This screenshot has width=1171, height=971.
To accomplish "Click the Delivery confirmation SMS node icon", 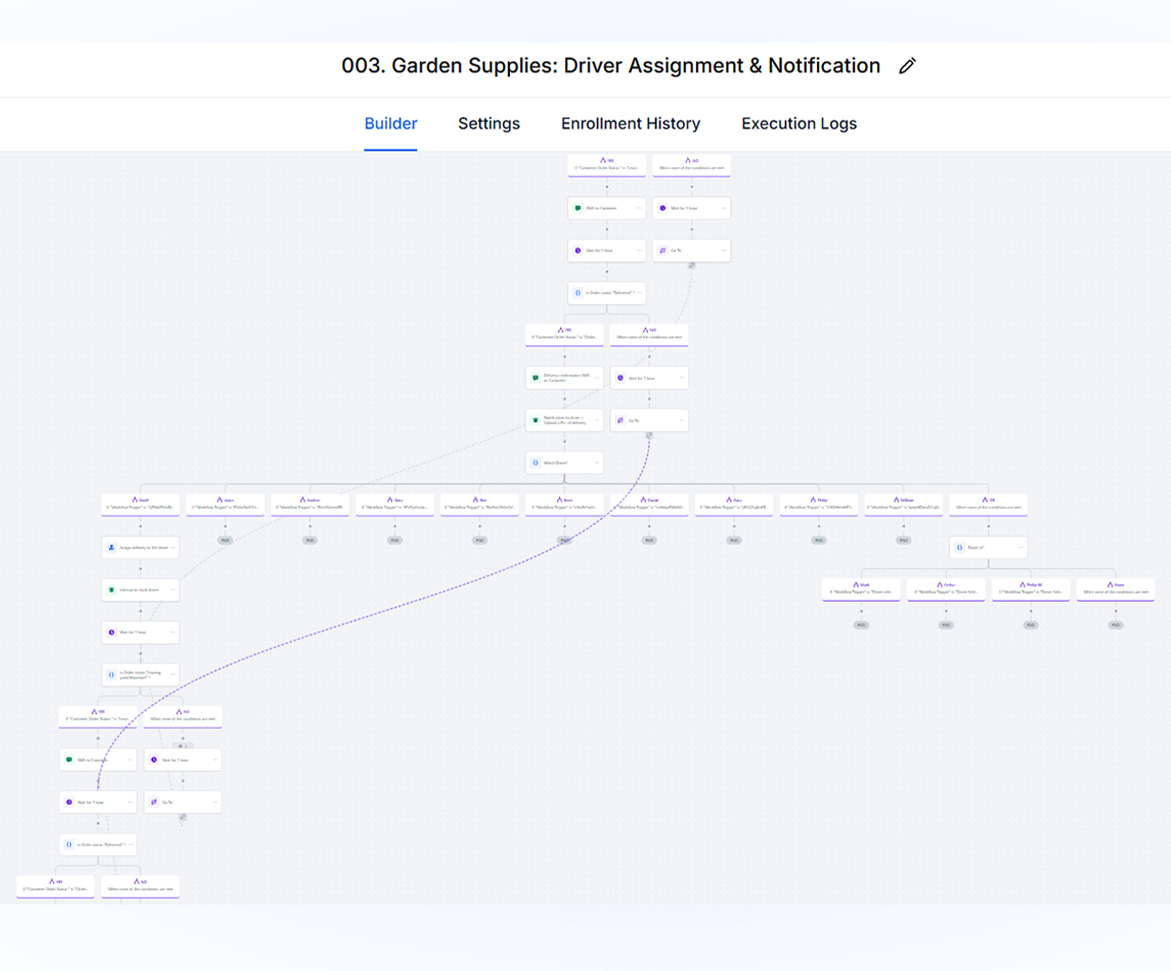I will click(536, 378).
